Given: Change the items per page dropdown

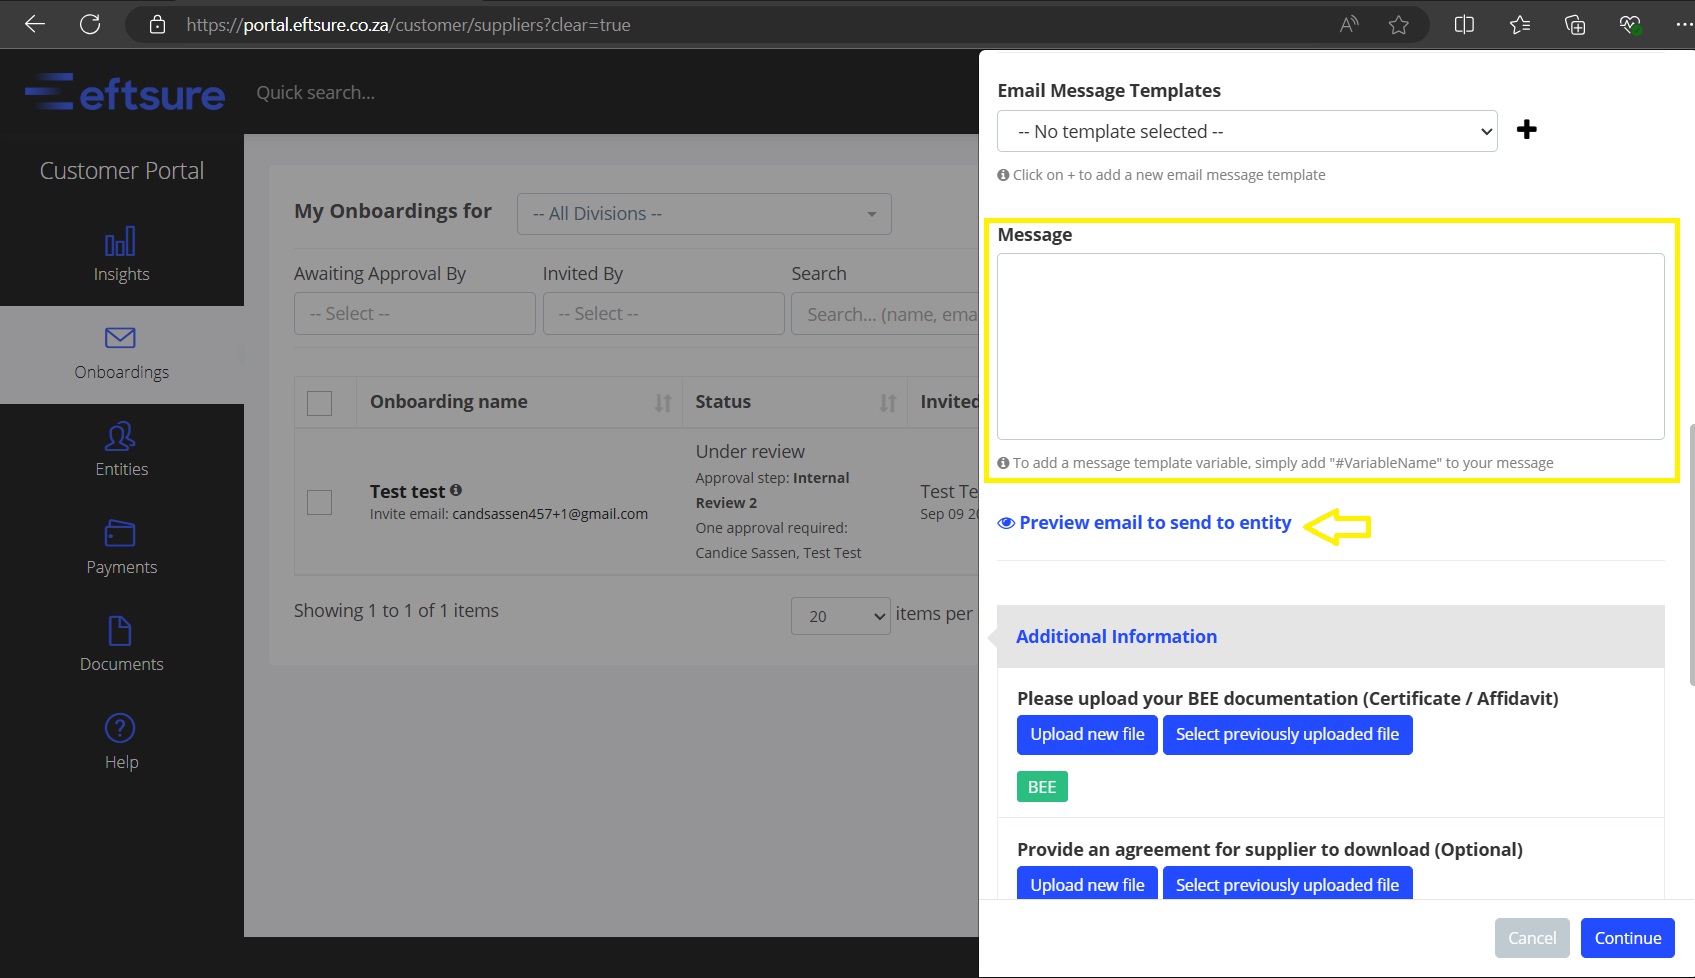Looking at the screenshot, I should tap(840, 616).
